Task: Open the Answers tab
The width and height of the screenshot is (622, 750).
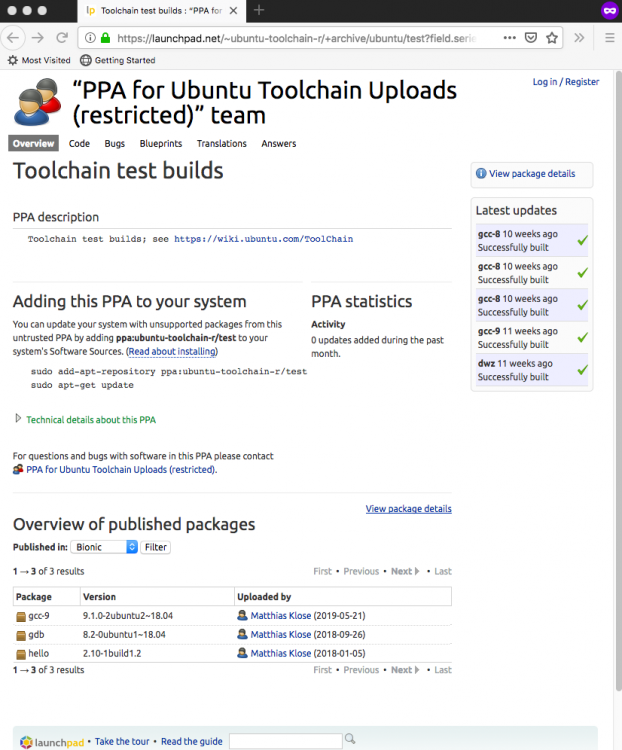Action: coord(278,143)
